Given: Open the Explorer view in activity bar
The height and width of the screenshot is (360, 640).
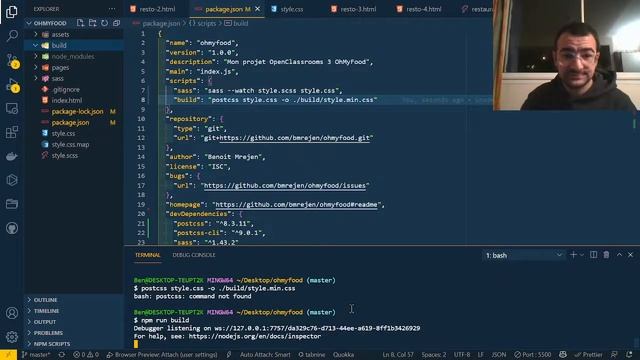Looking at the screenshot, I should click(12, 12).
